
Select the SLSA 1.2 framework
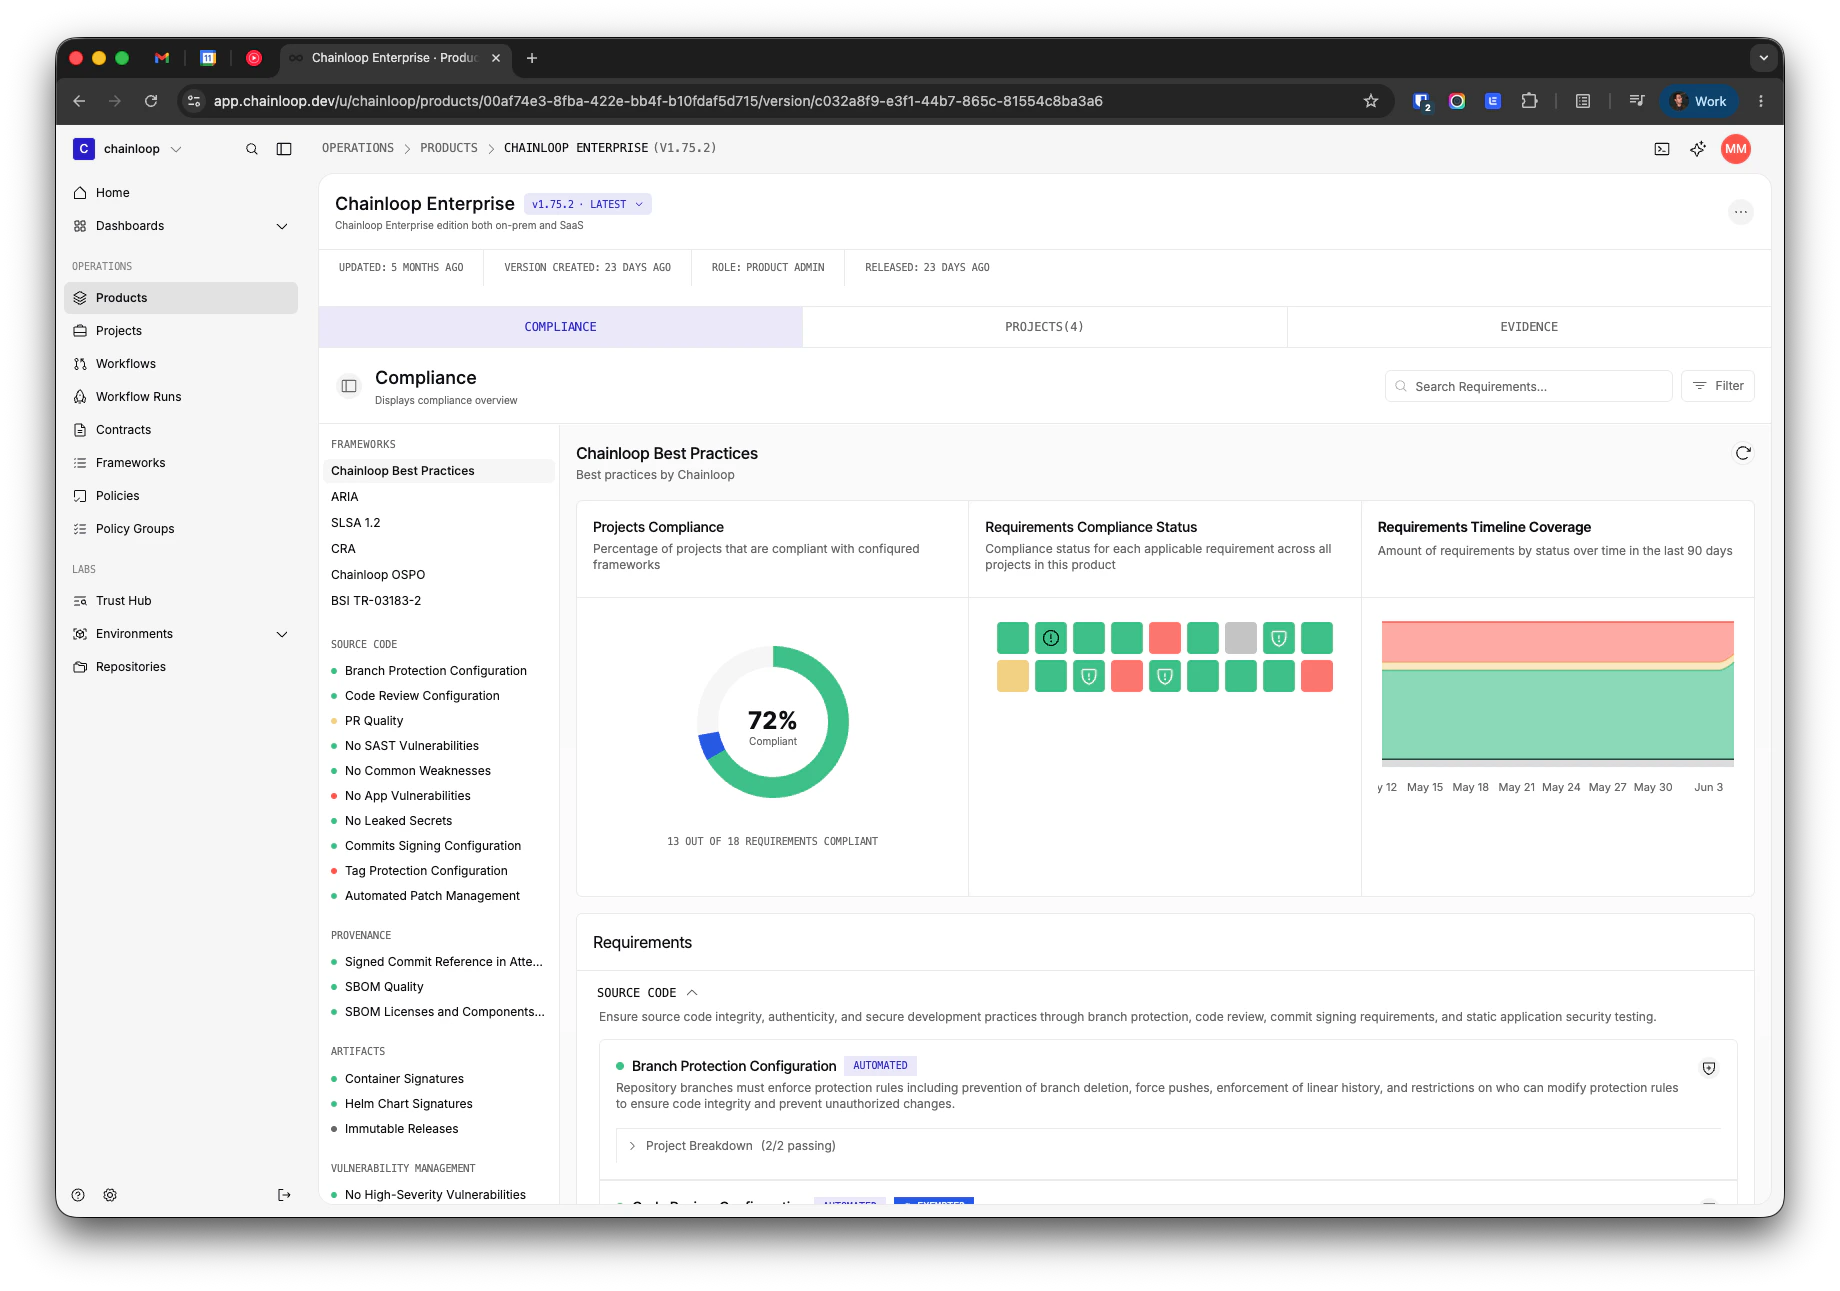click(440, 523)
